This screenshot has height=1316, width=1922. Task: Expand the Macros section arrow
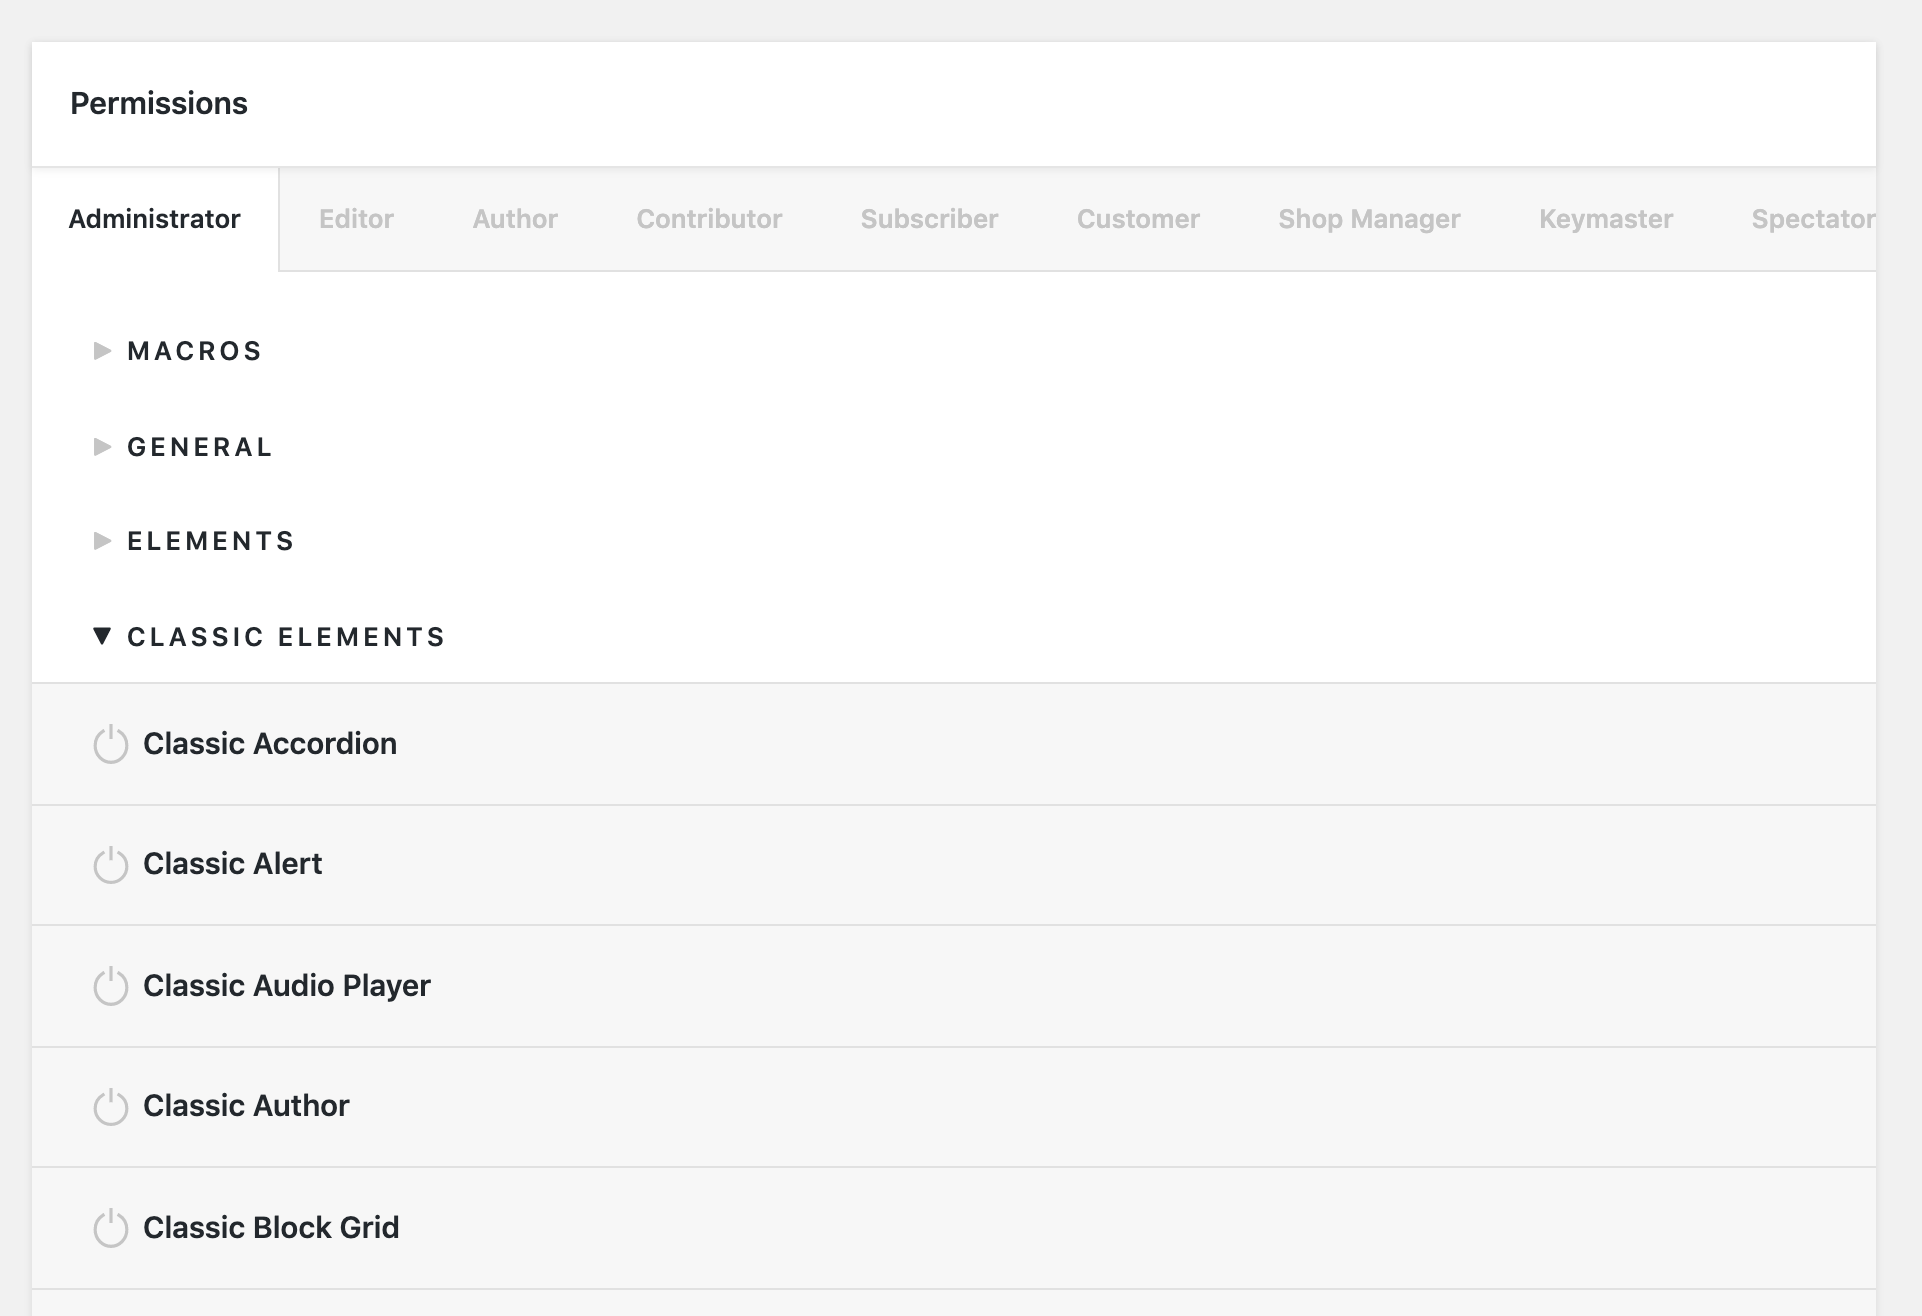tap(101, 351)
